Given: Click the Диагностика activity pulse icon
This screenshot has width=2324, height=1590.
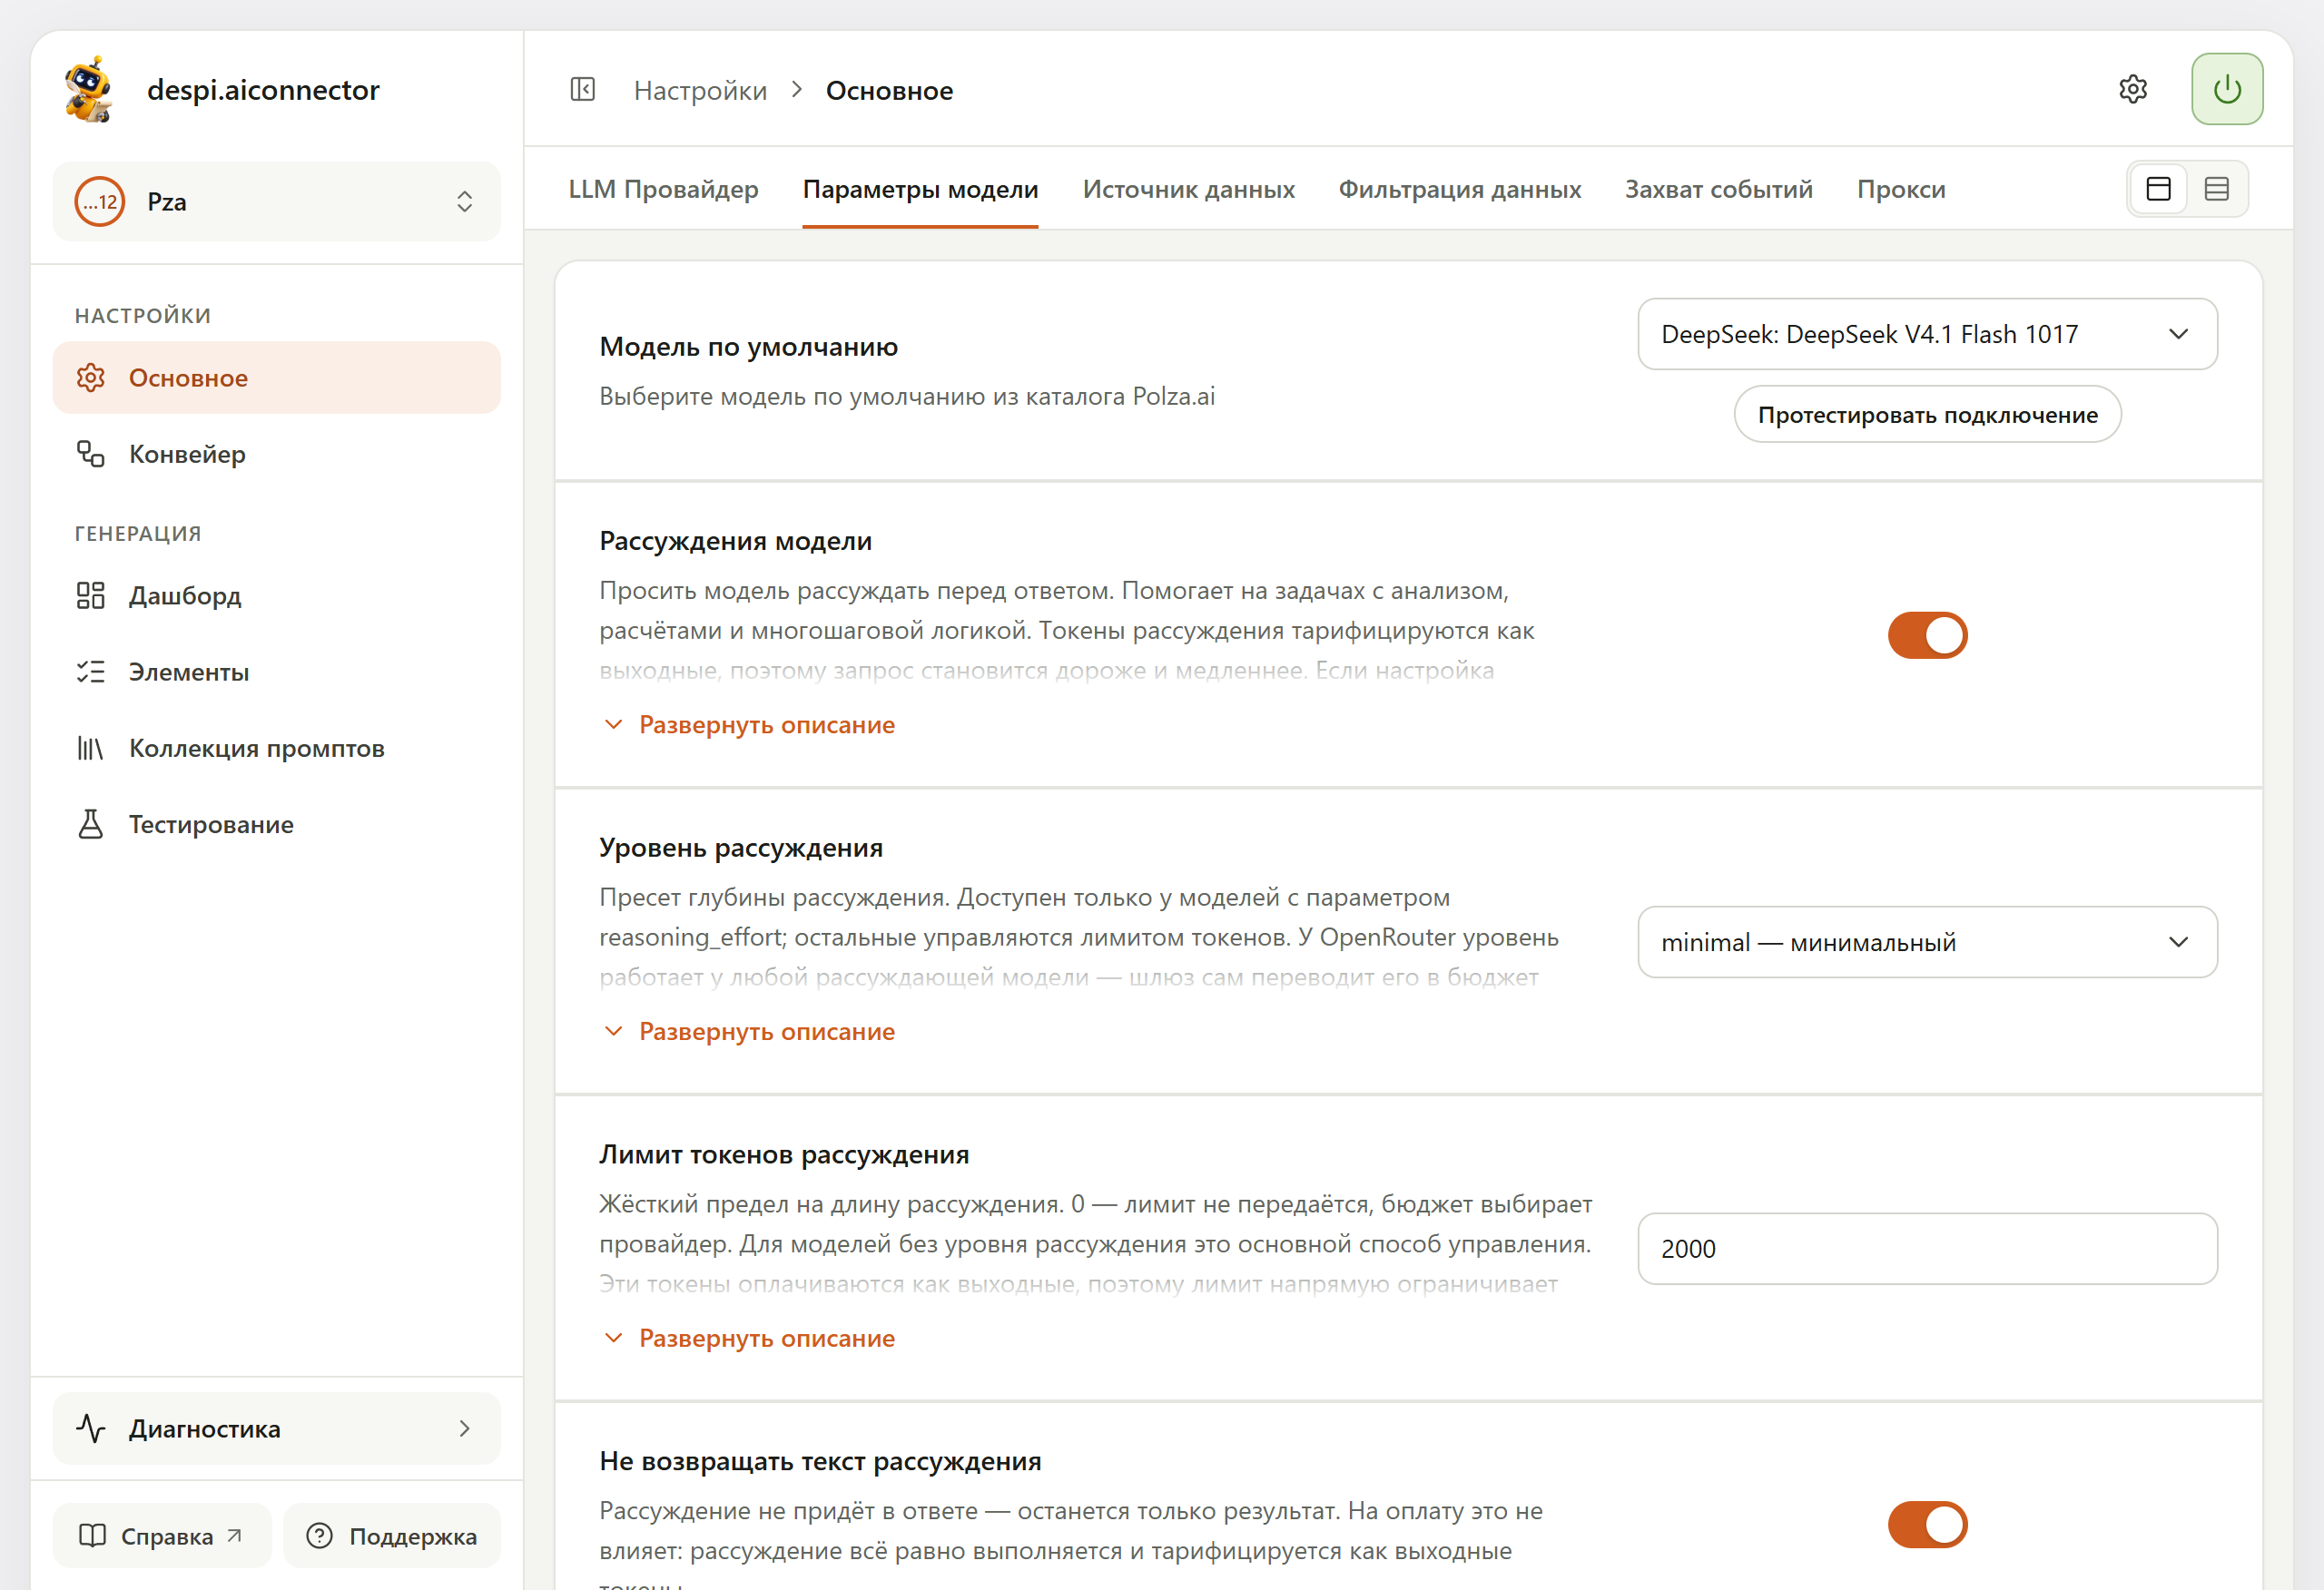Looking at the screenshot, I should click(91, 1429).
